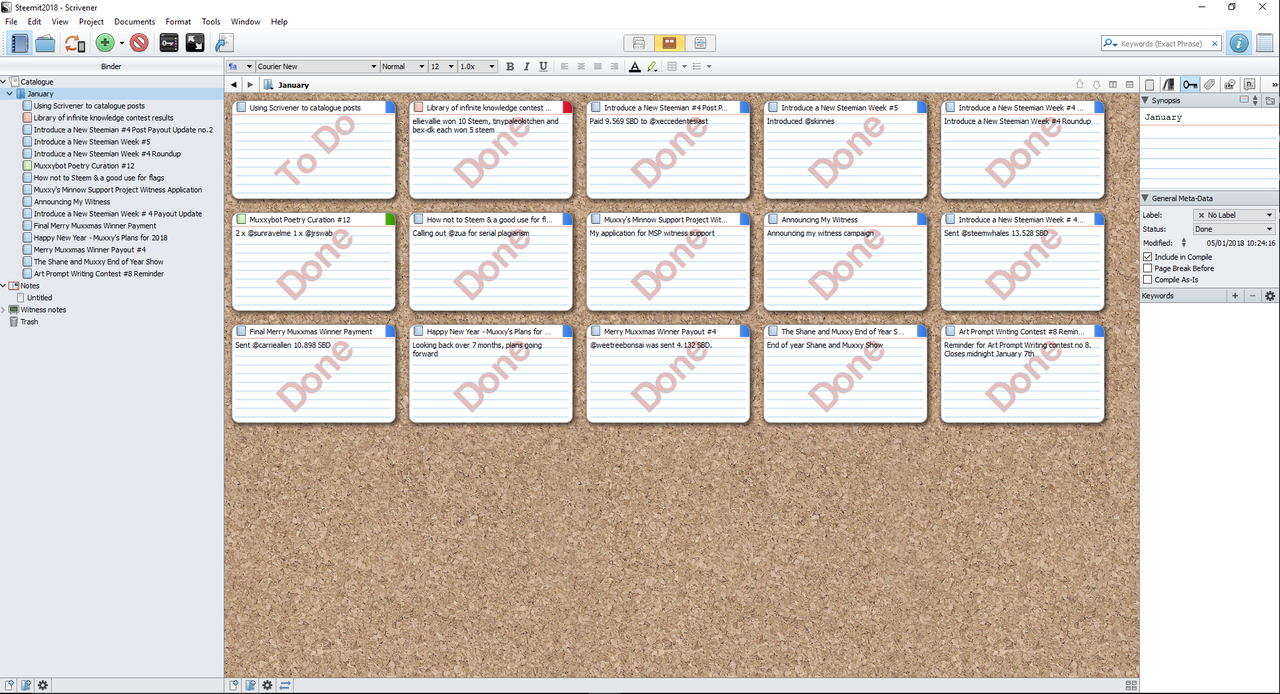1280x694 pixels.
Task: Toggle the Inspector with the blue info icon
Action: point(1239,43)
